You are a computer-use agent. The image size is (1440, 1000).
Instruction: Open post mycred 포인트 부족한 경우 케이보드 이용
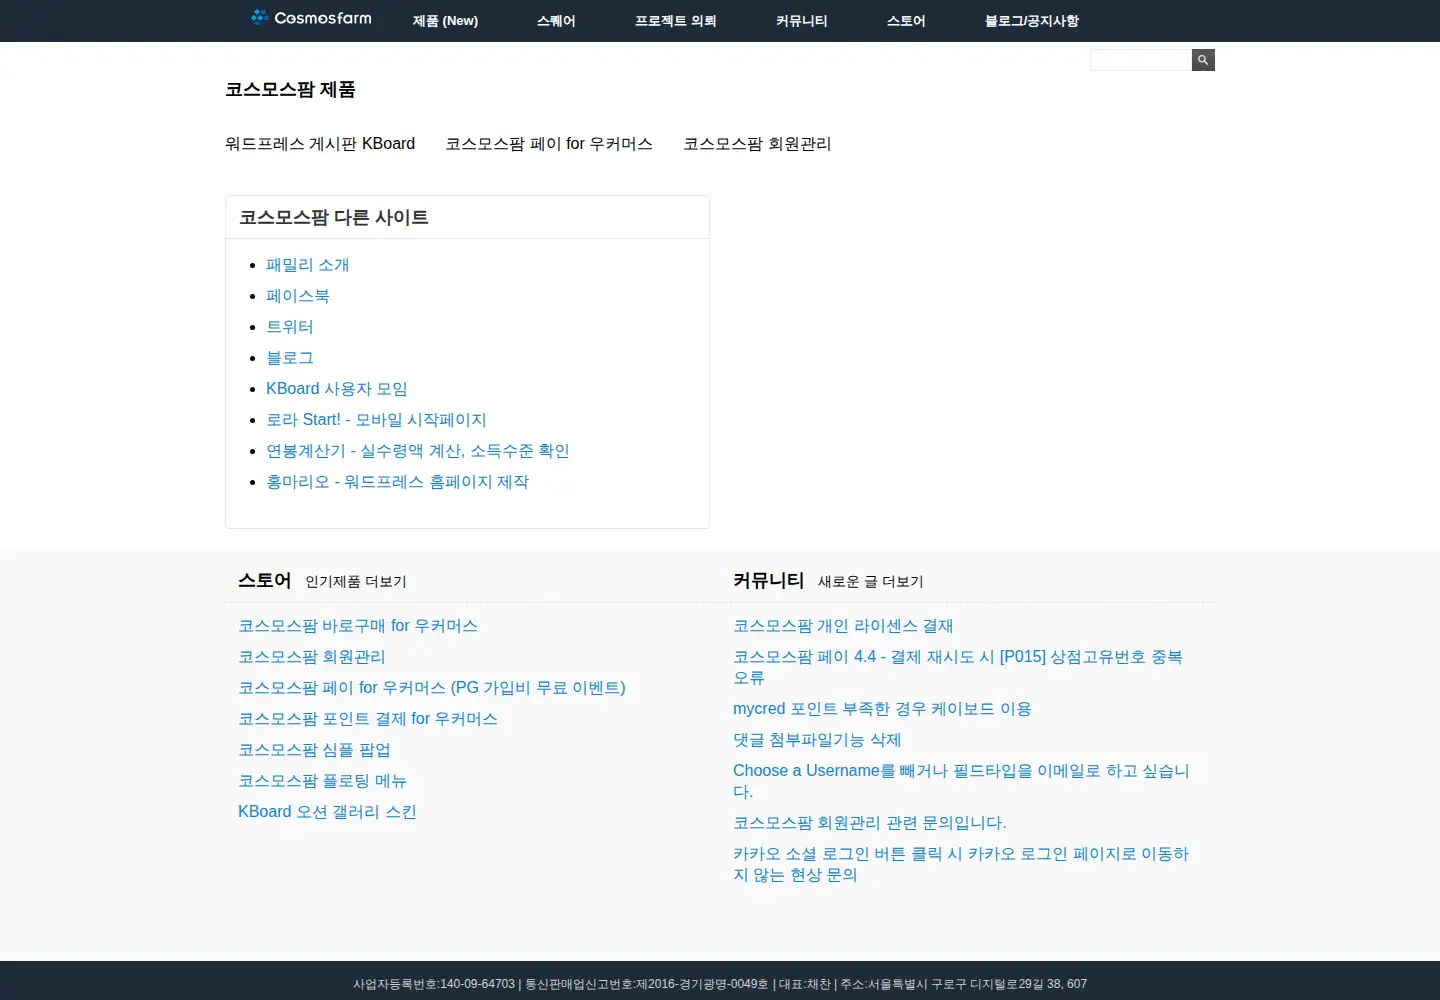pos(882,709)
